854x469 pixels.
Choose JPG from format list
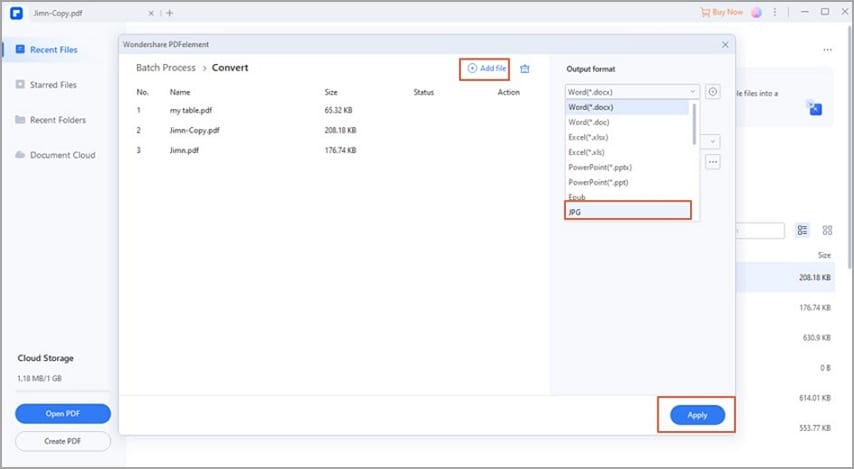click(628, 212)
